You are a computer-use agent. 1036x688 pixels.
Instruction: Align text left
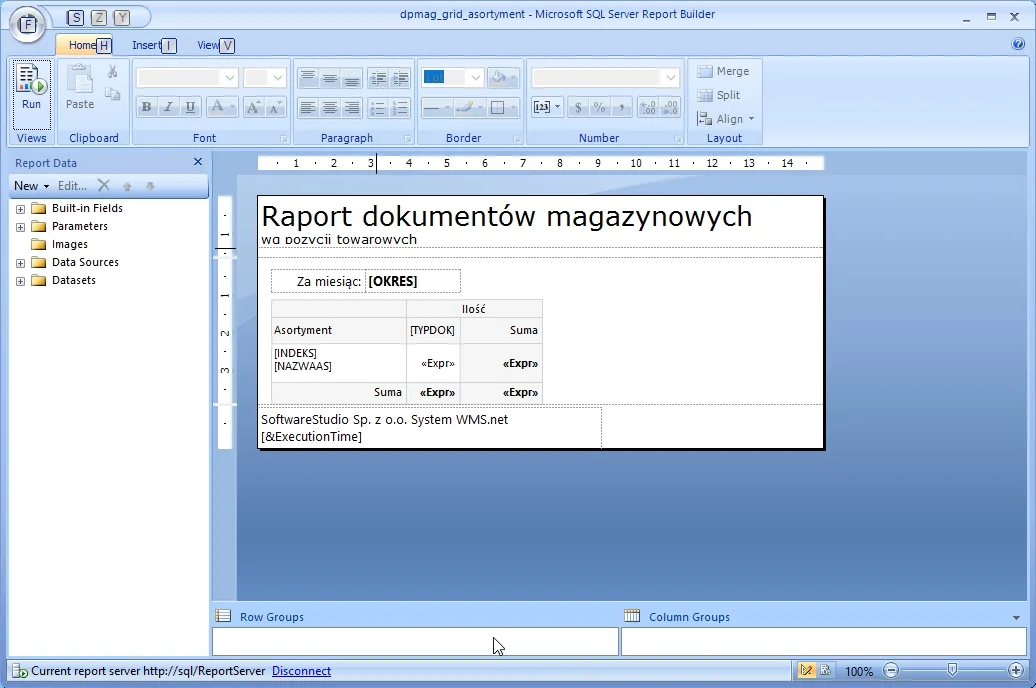coord(307,107)
